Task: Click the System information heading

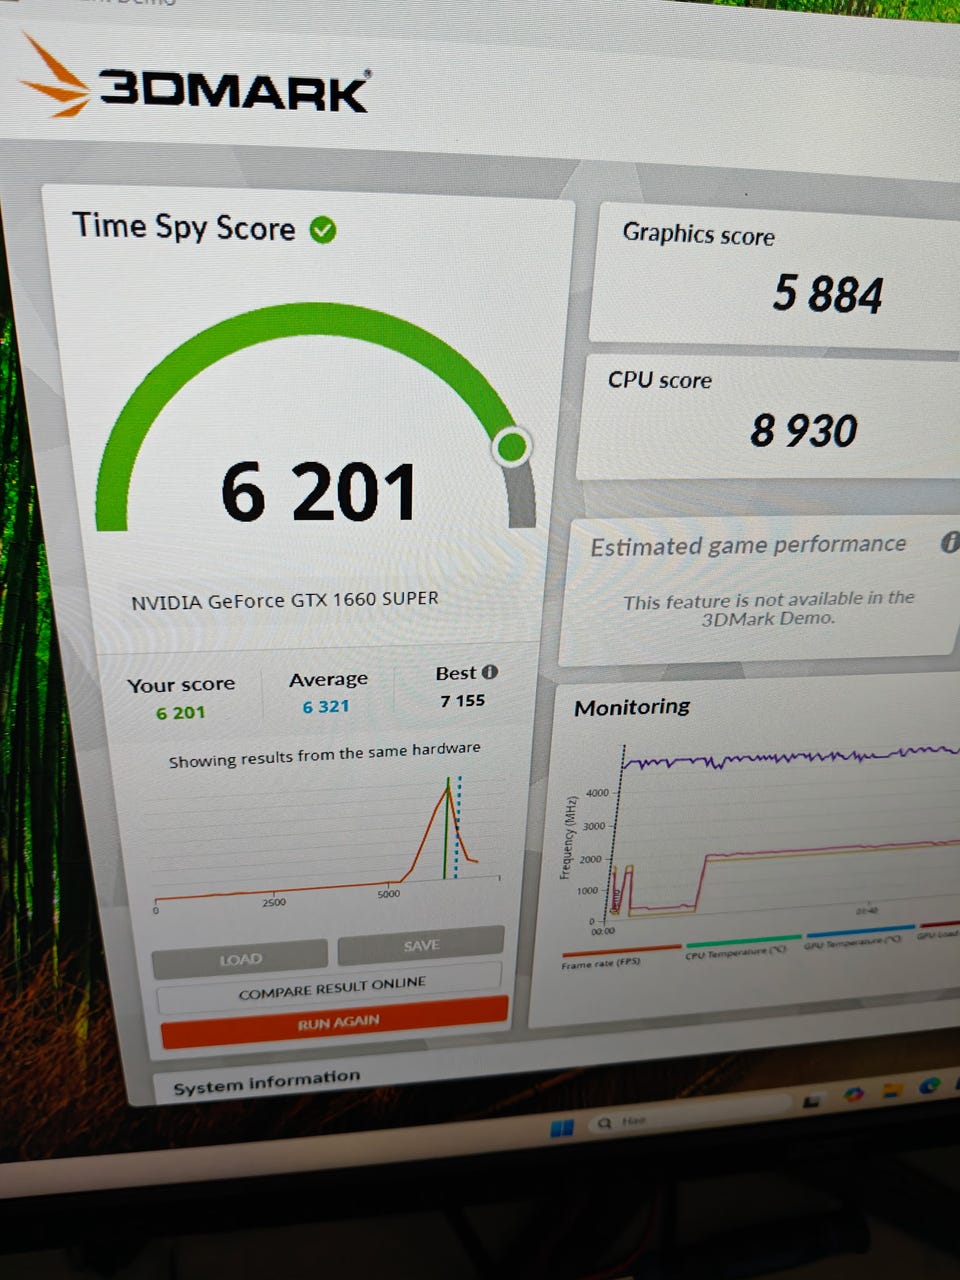Action: coord(266,1082)
